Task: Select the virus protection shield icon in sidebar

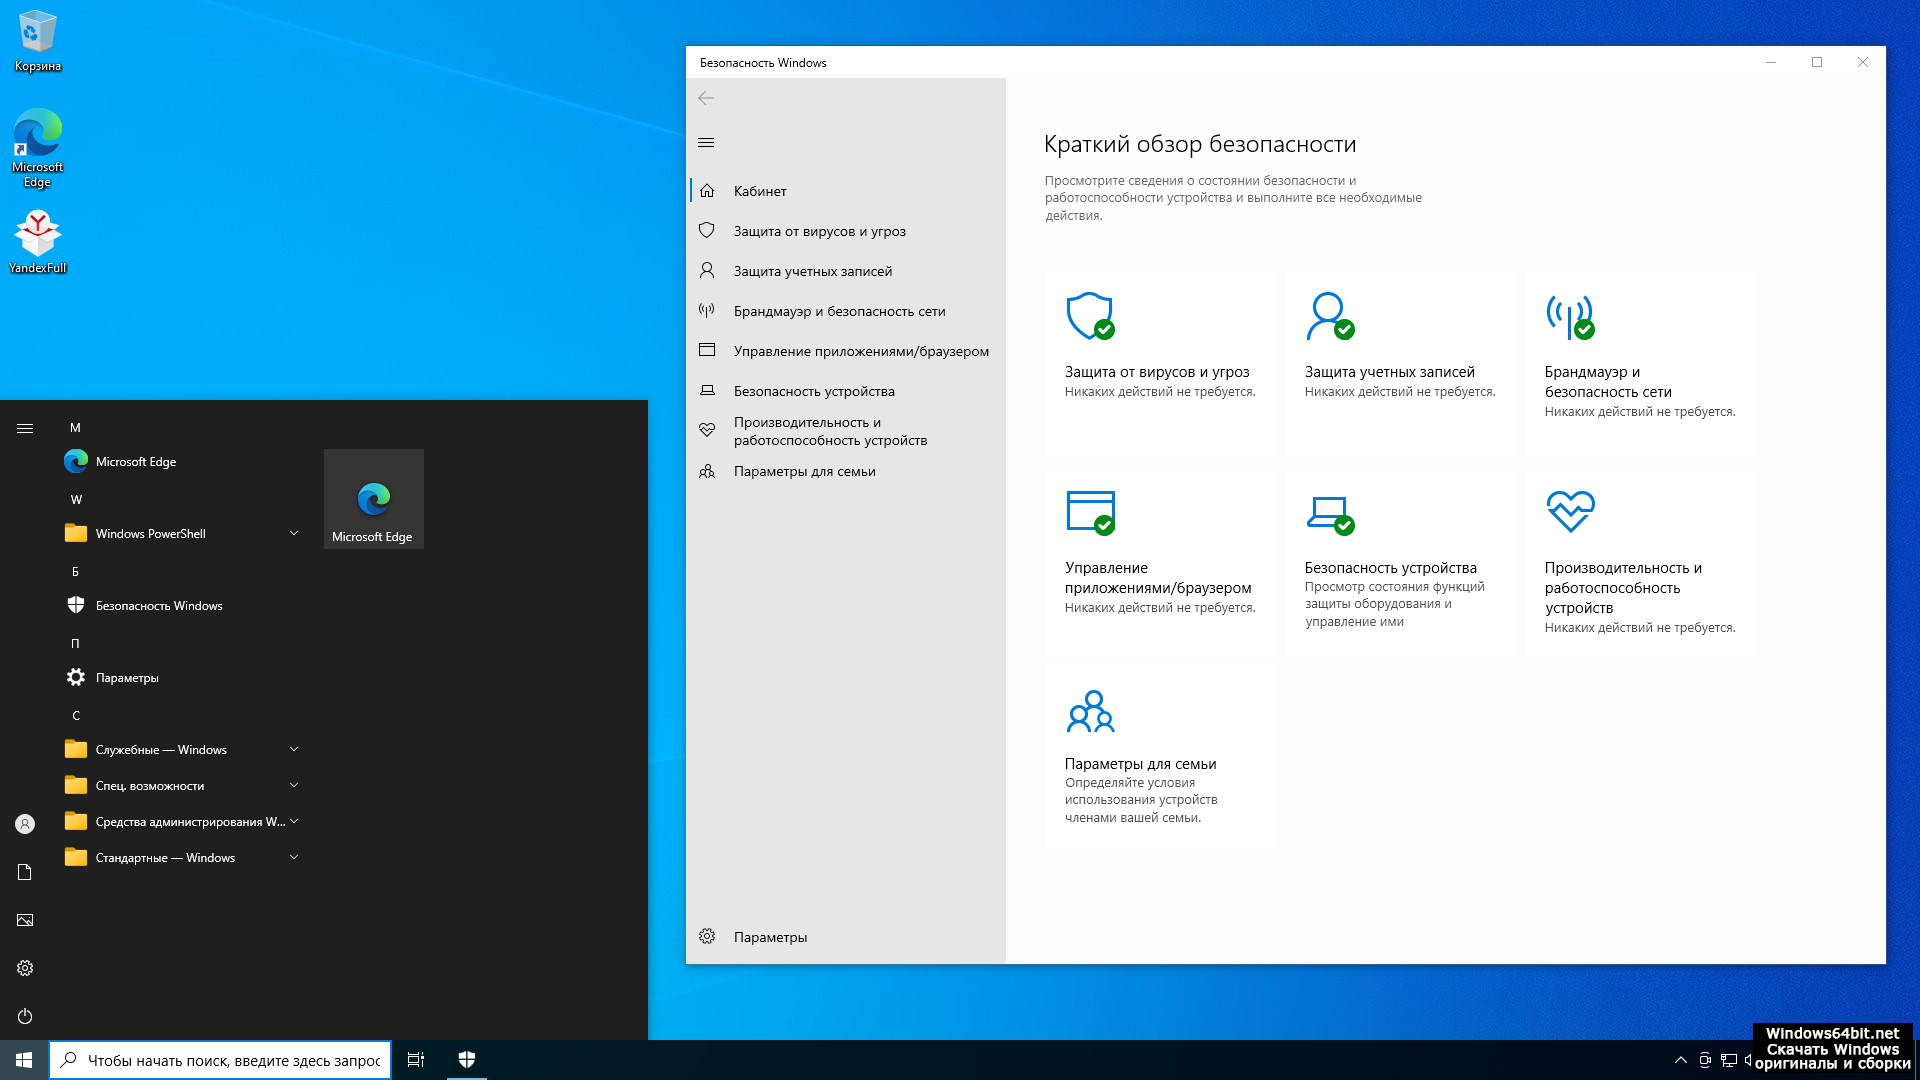Action: [708, 230]
